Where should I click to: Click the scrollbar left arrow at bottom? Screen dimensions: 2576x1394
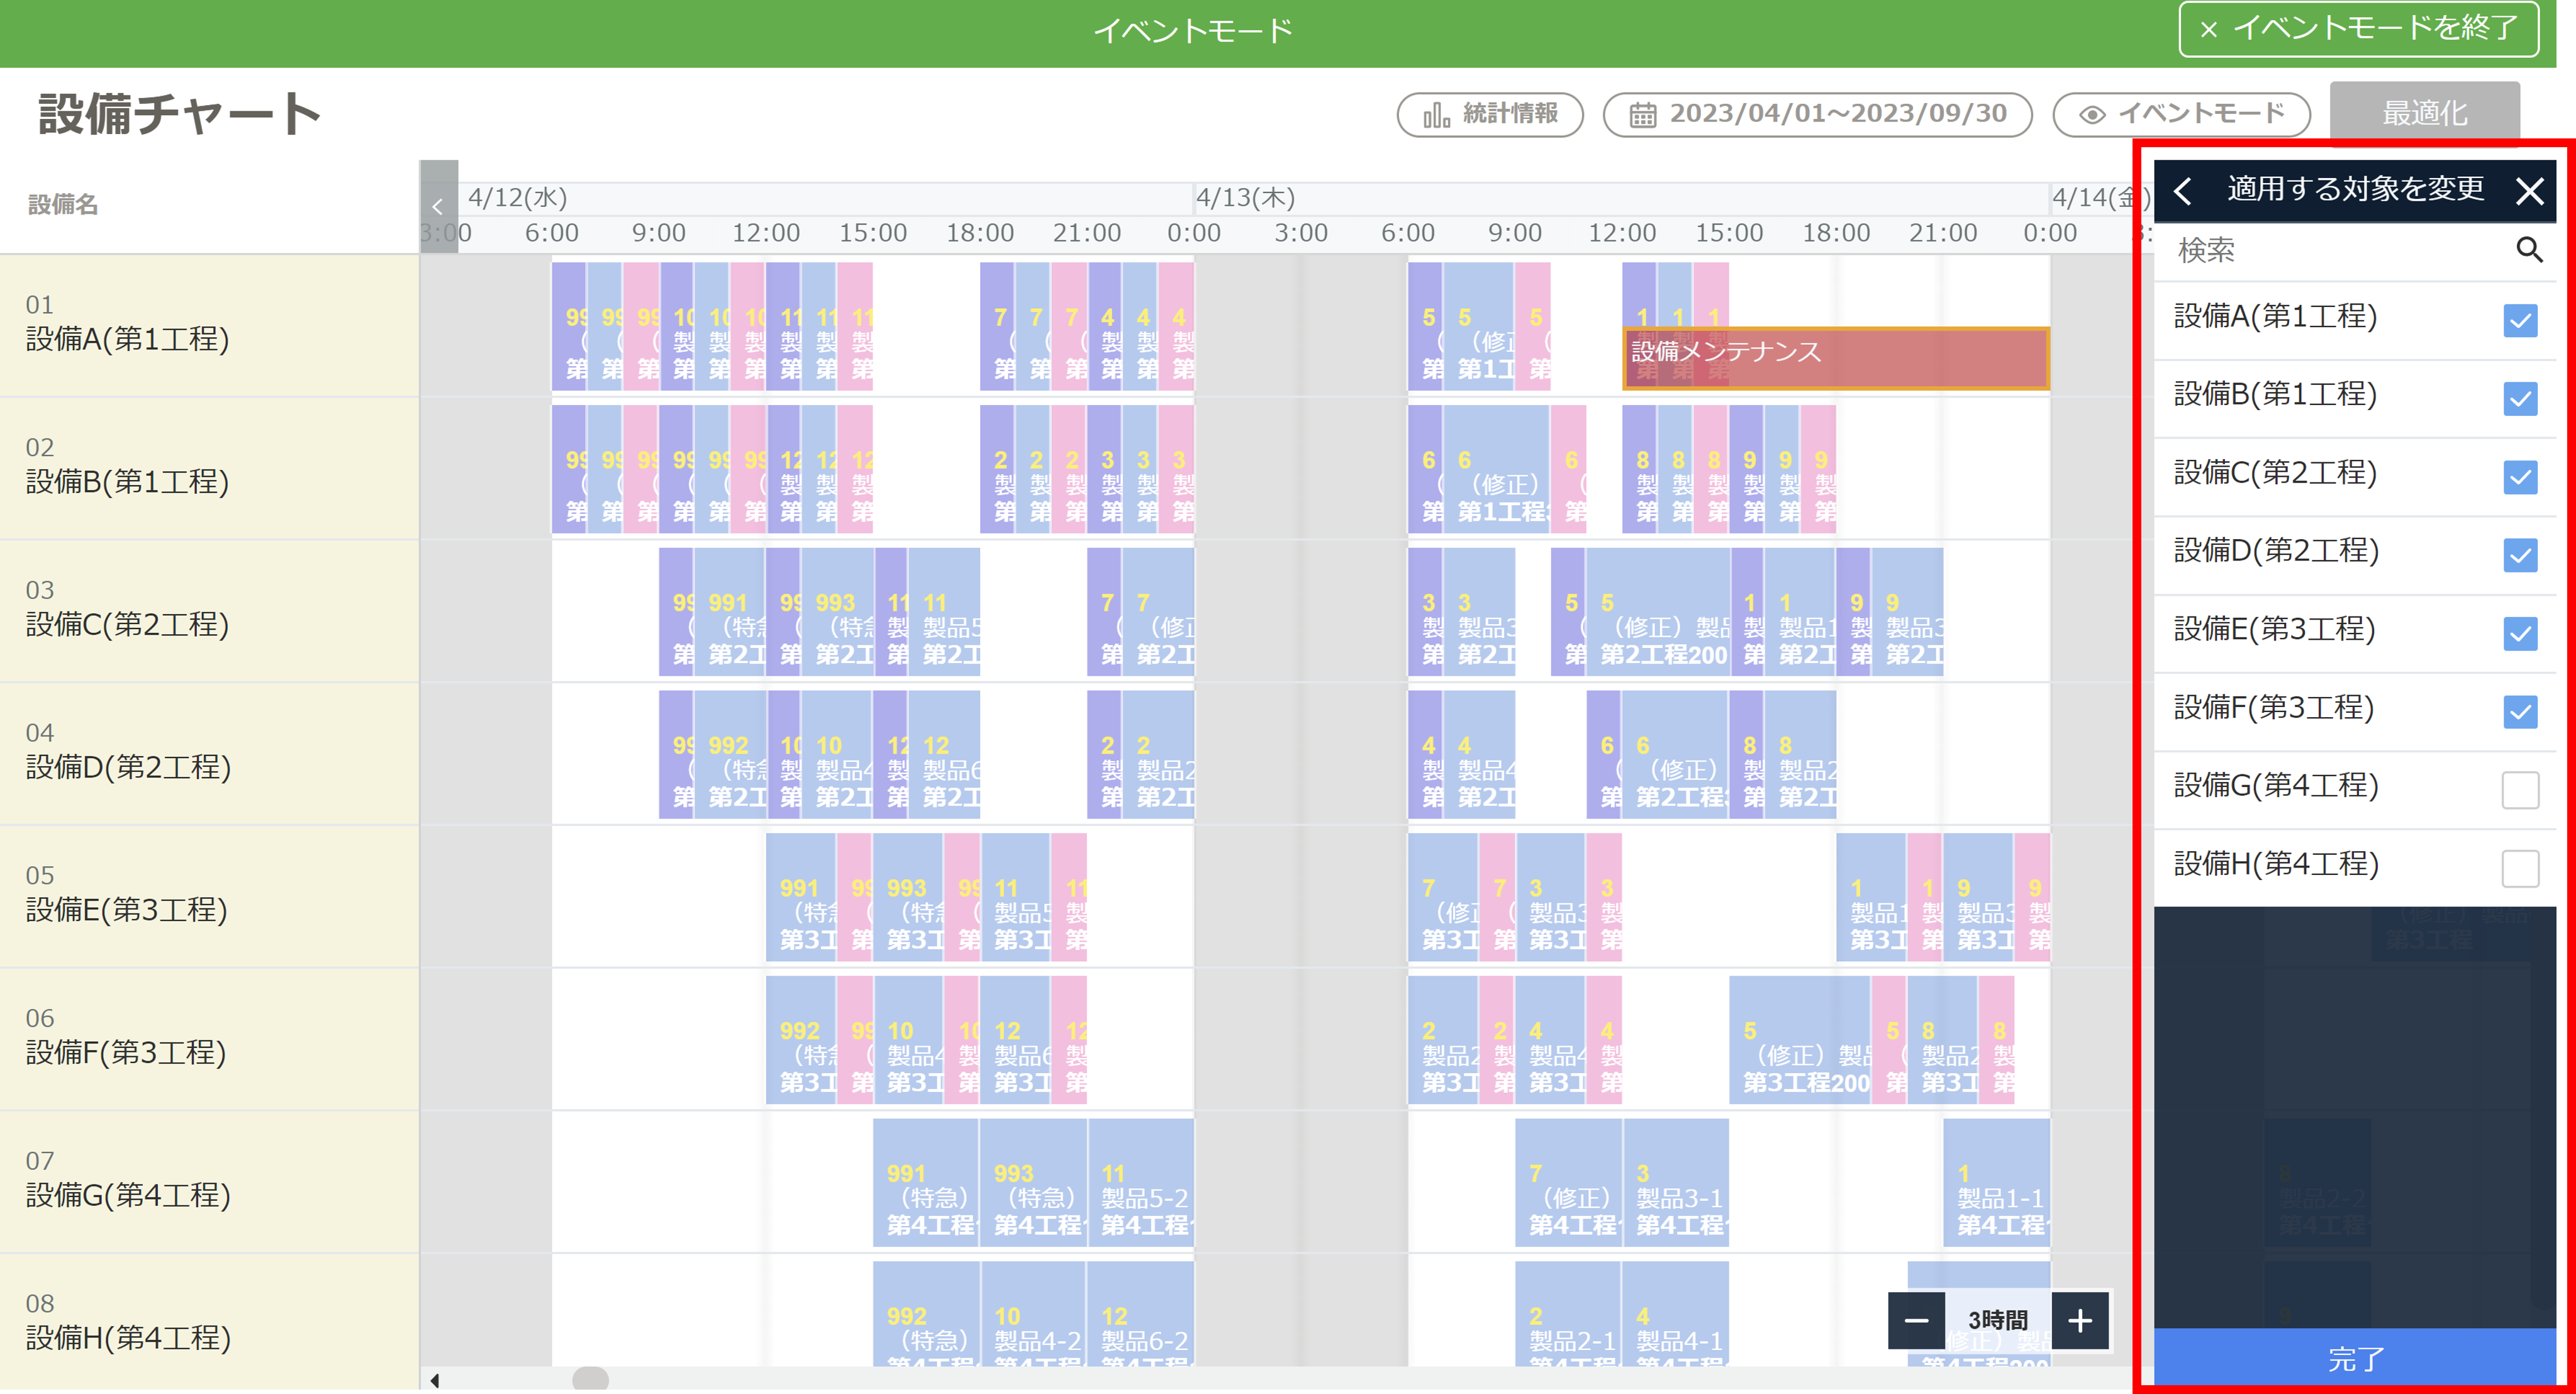[434, 1380]
